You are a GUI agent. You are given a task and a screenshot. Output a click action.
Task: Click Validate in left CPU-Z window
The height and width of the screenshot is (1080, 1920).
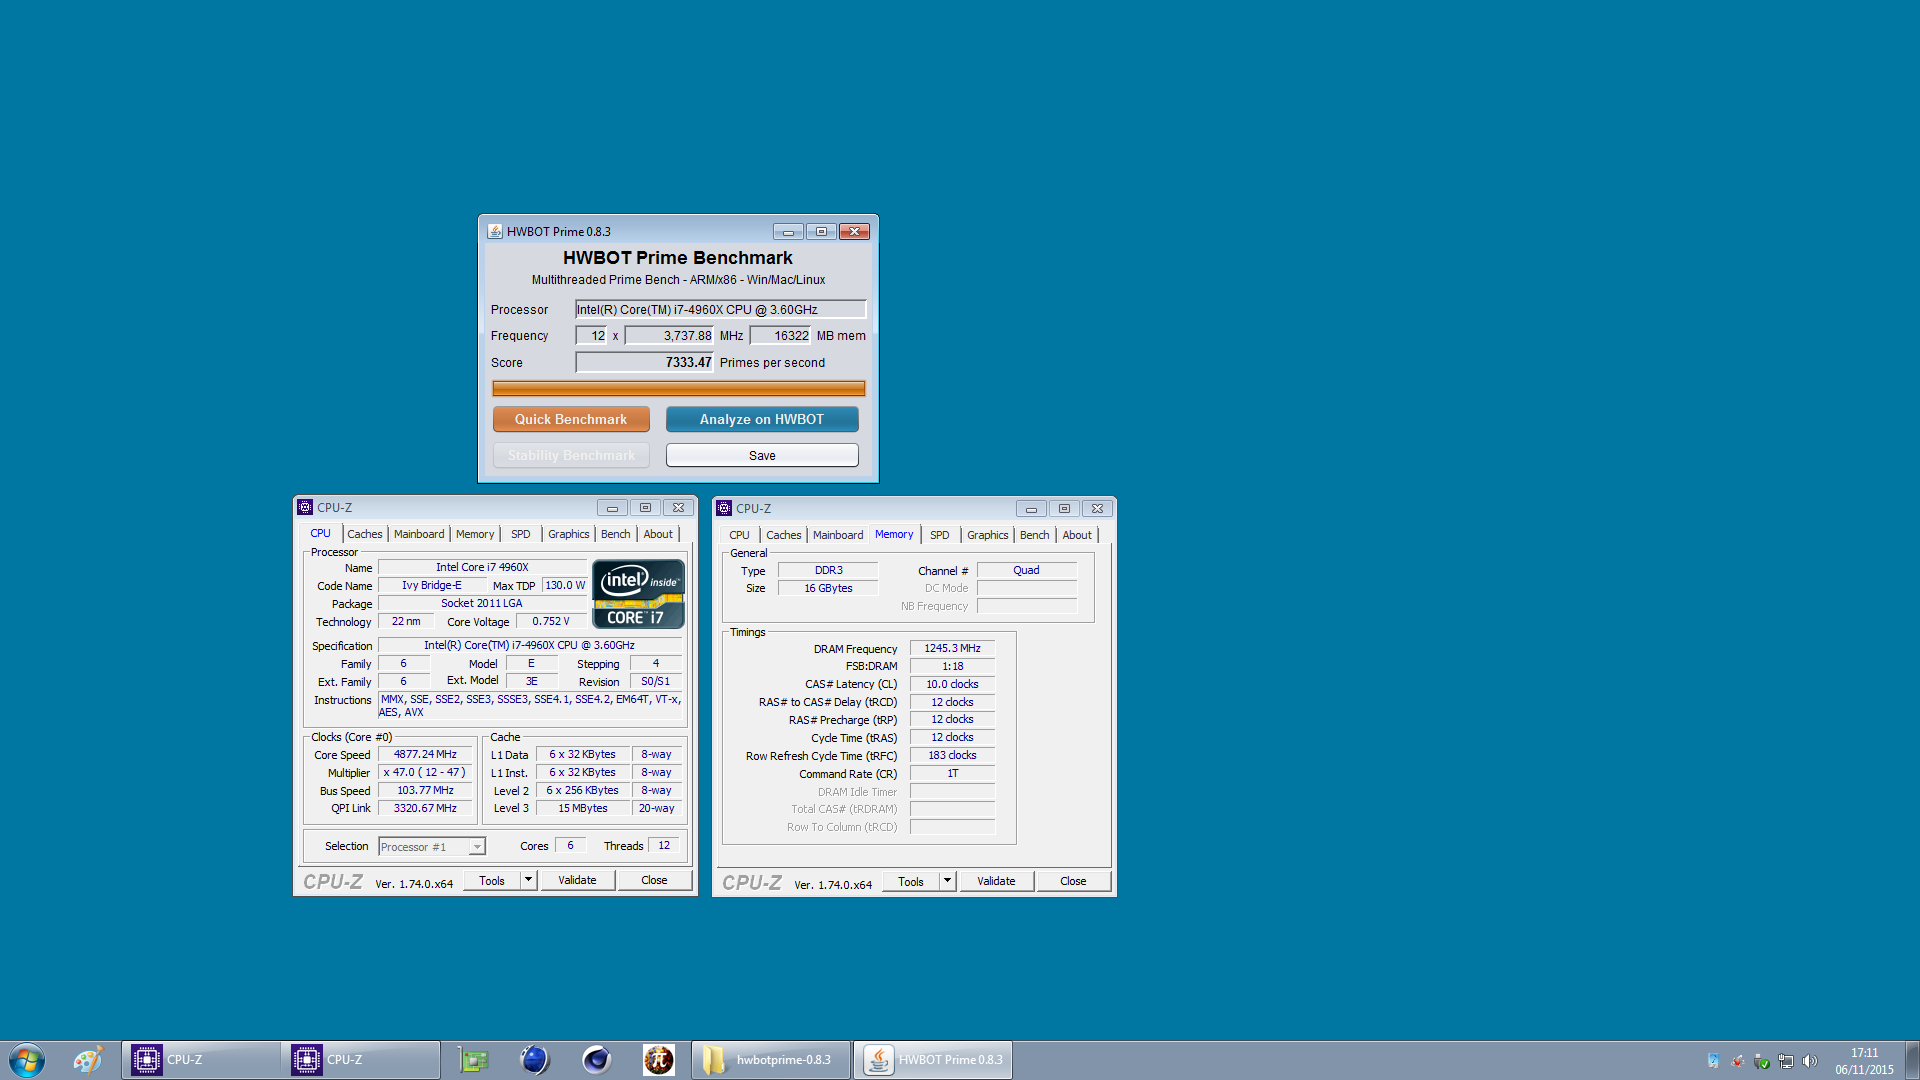577,880
